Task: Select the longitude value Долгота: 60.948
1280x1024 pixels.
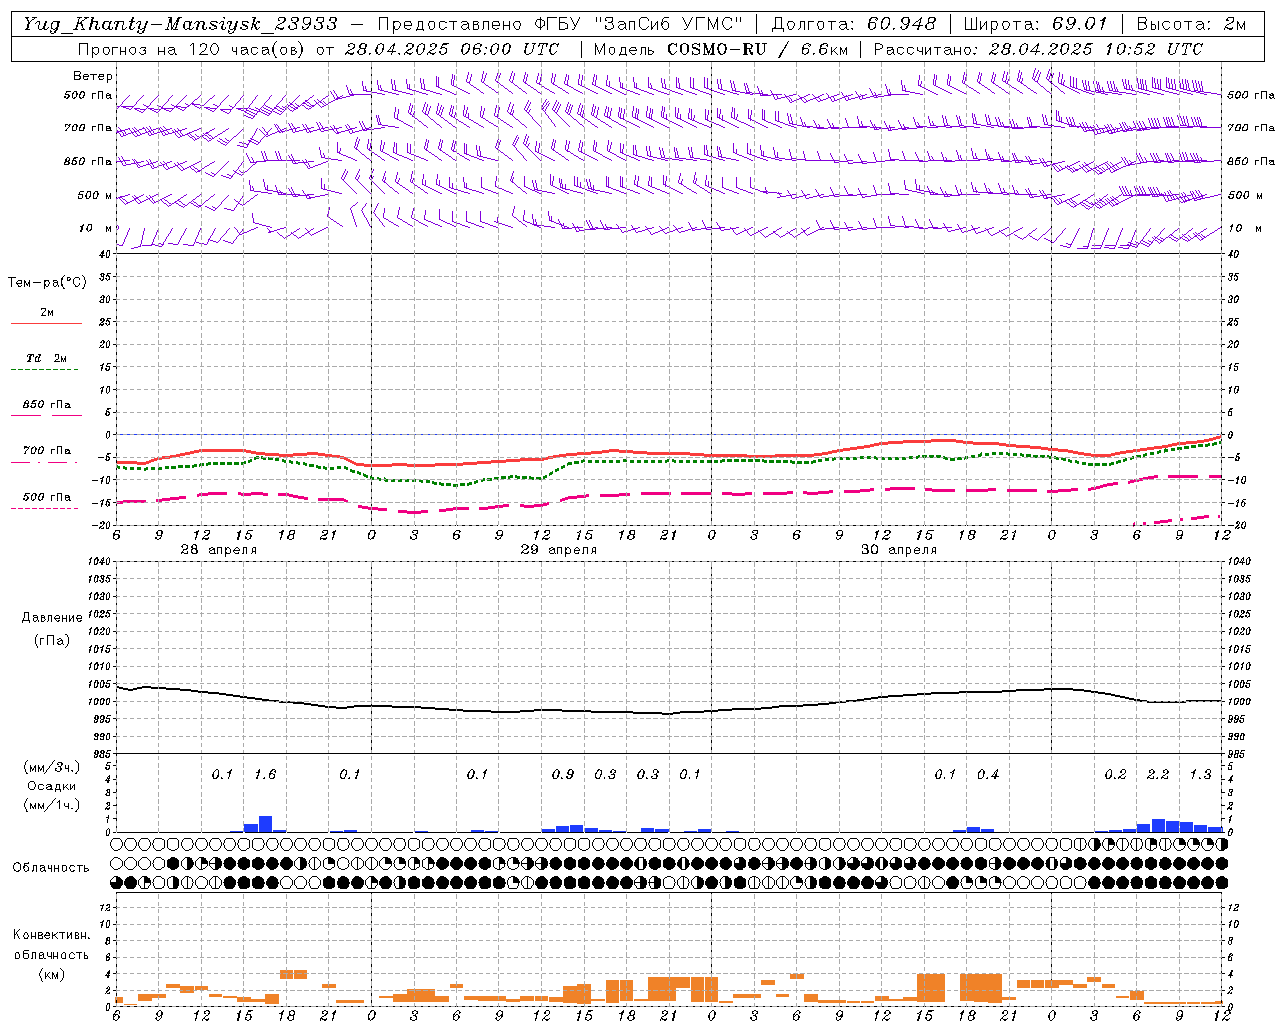Action: pyautogui.click(x=854, y=24)
